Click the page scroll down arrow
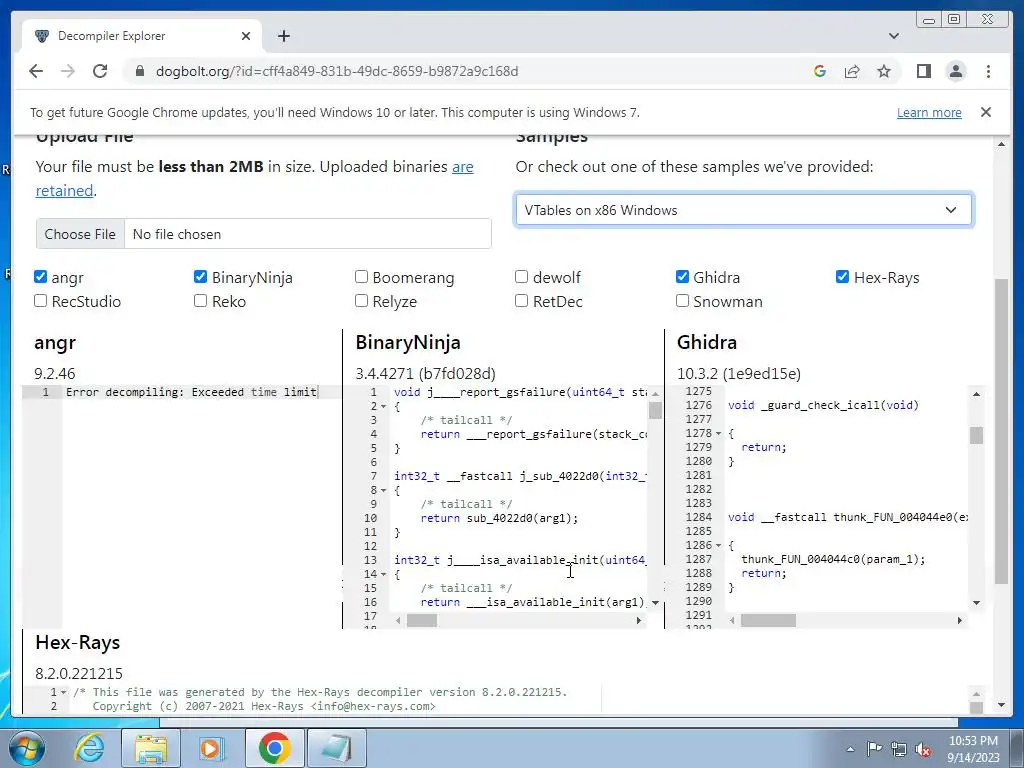Image resolution: width=1024 pixels, height=768 pixels. click(1002, 705)
